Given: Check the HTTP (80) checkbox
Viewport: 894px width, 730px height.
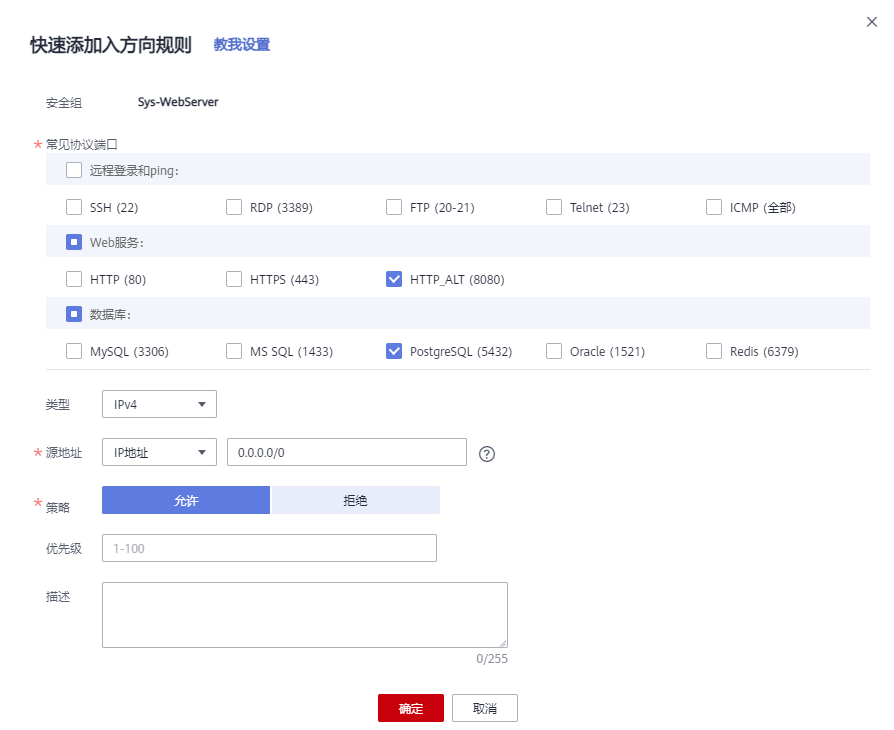Looking at the screenshot, I should click(73, 279).
